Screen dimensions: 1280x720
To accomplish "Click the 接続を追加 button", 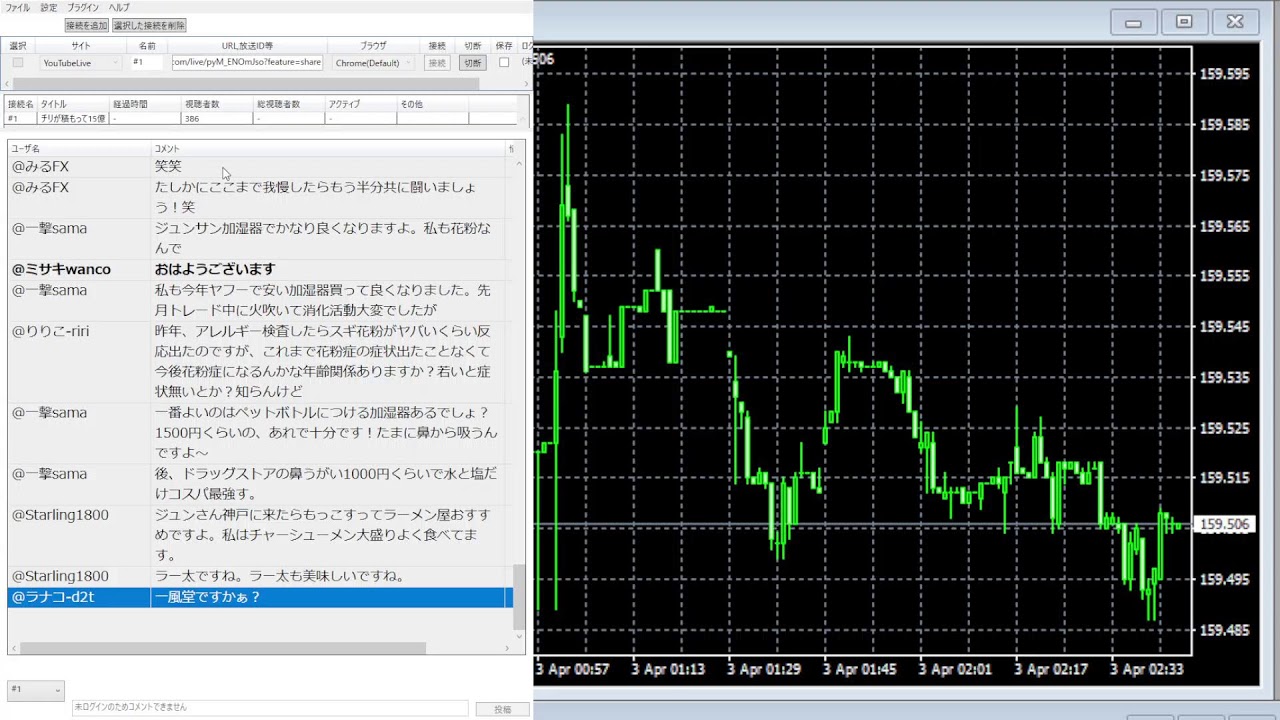I will (87, 25).
